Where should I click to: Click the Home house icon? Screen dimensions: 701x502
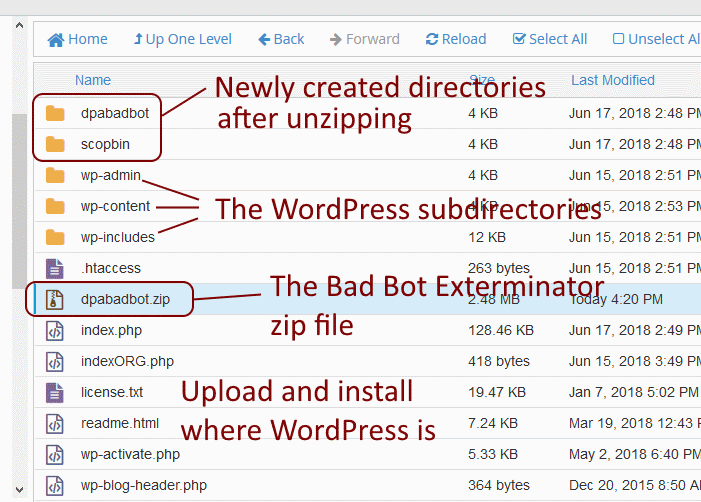pyautogui.click(x=55, y=40)
